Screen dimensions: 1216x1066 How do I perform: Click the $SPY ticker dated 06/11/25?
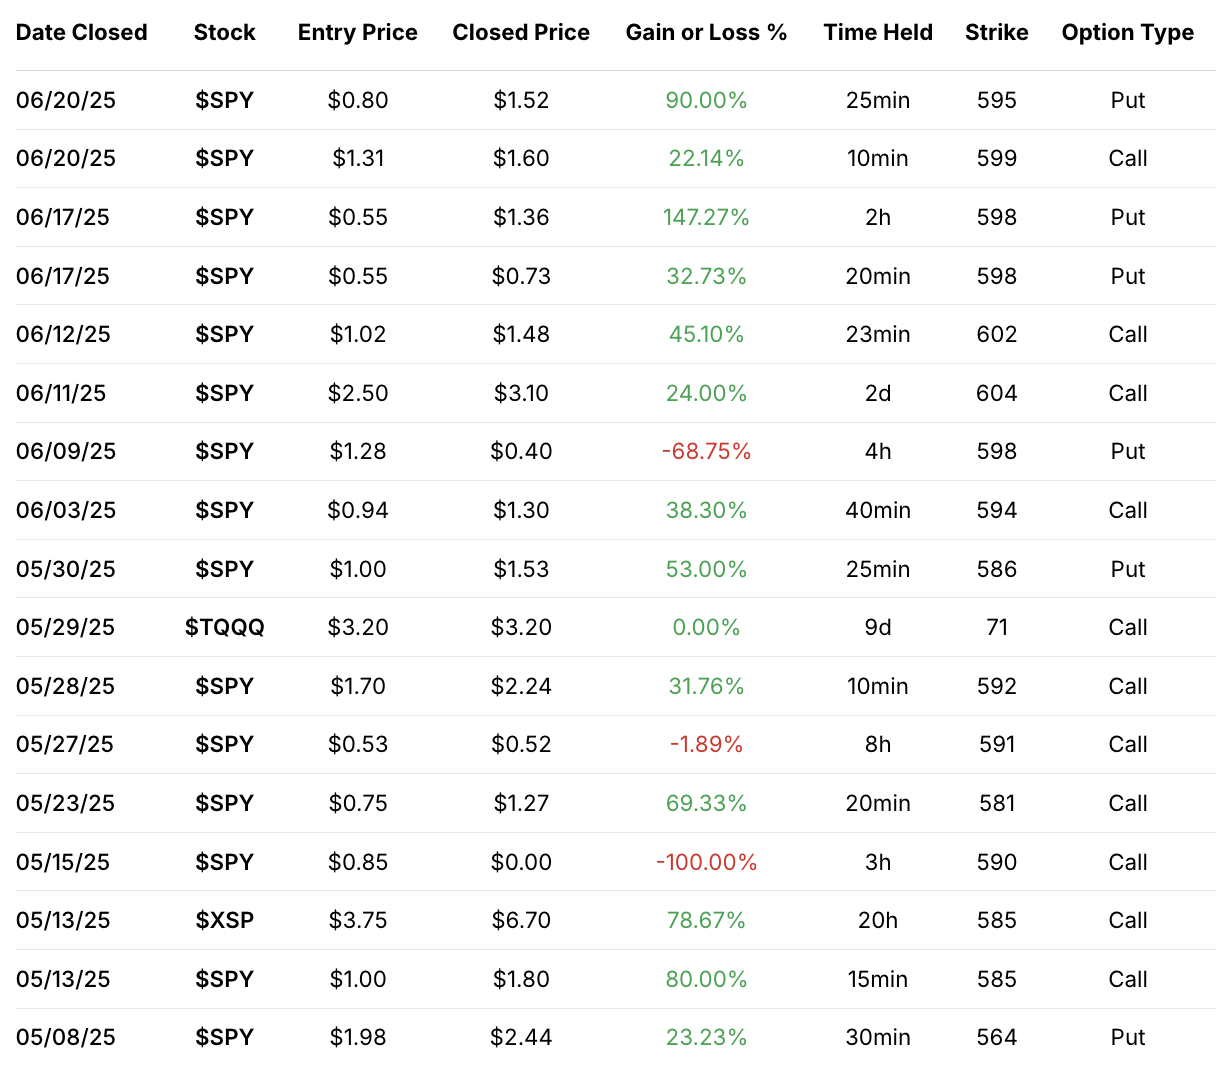(224, 393)
